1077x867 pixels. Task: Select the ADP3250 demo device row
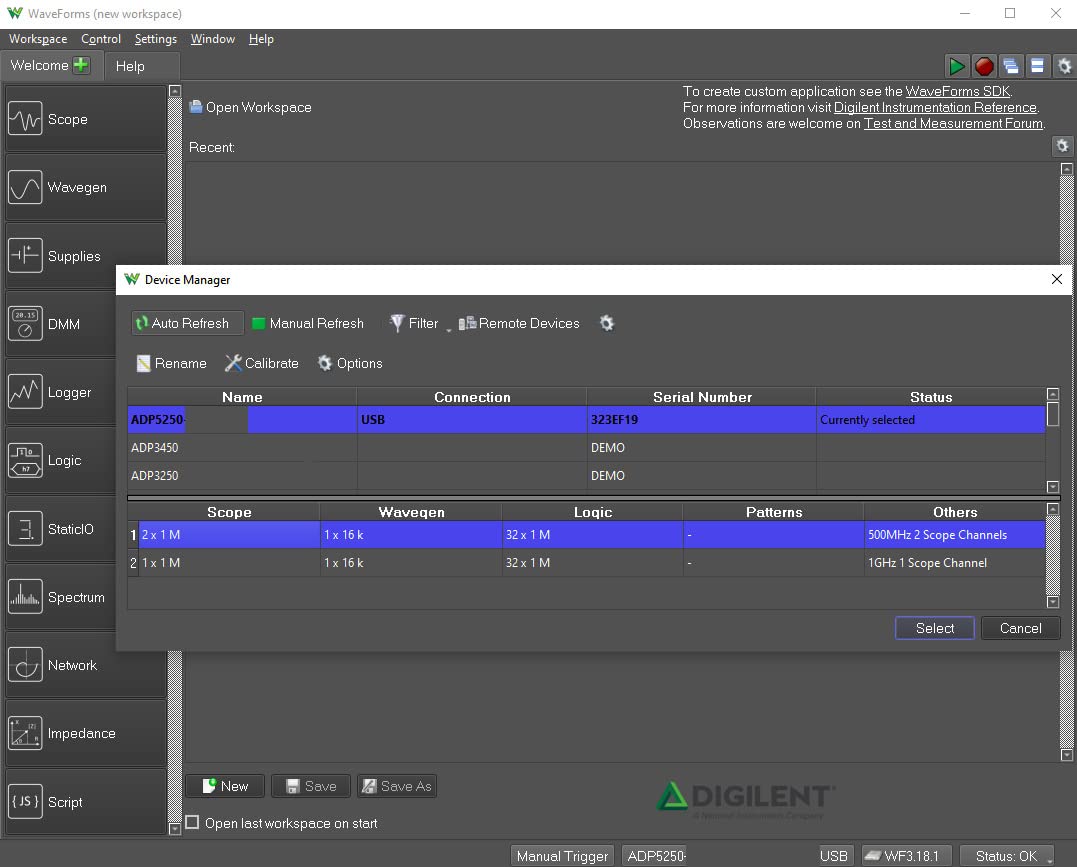(x=586, y=475)
